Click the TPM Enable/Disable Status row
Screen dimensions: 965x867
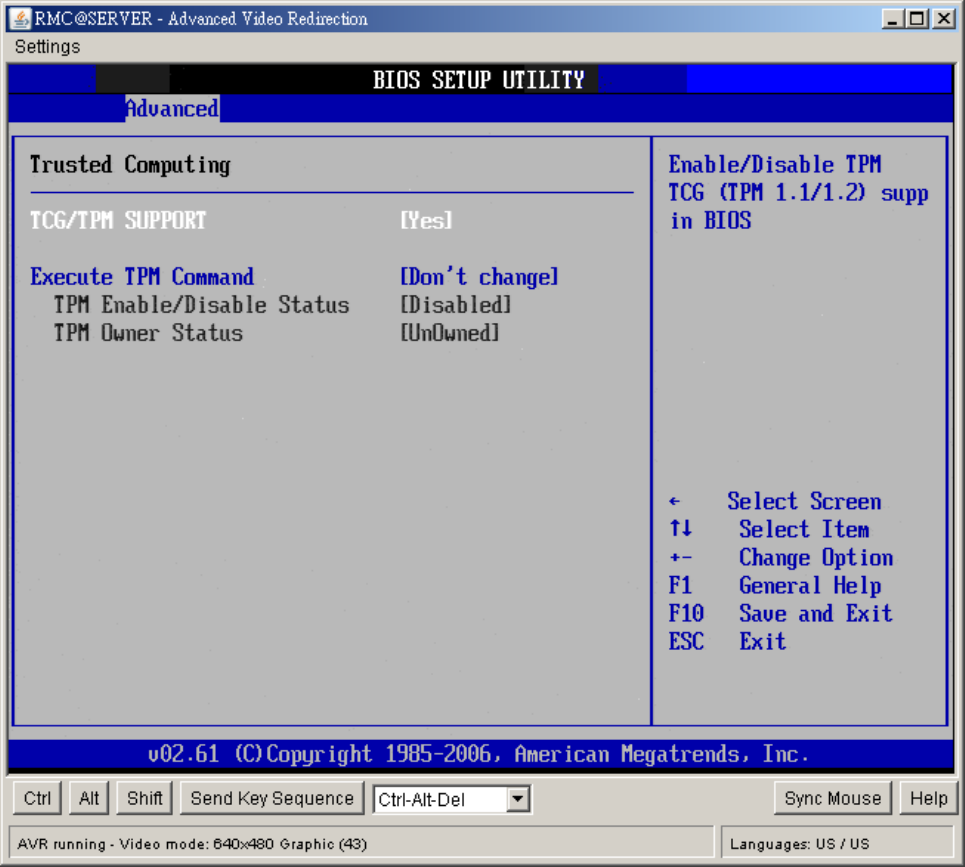point(201,305)
